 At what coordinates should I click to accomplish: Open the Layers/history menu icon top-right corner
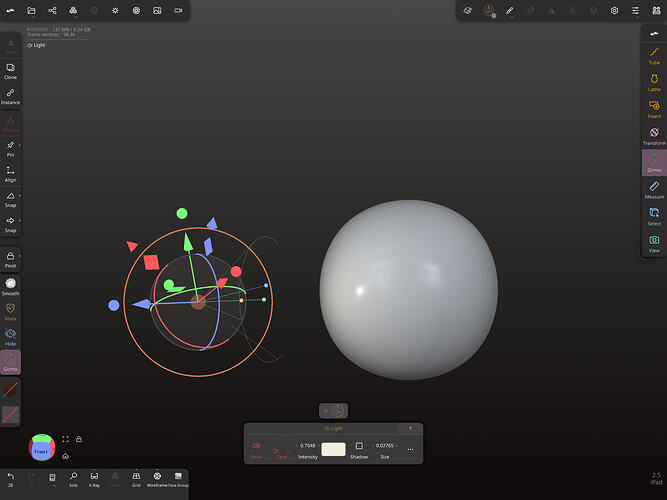[656, 11]
